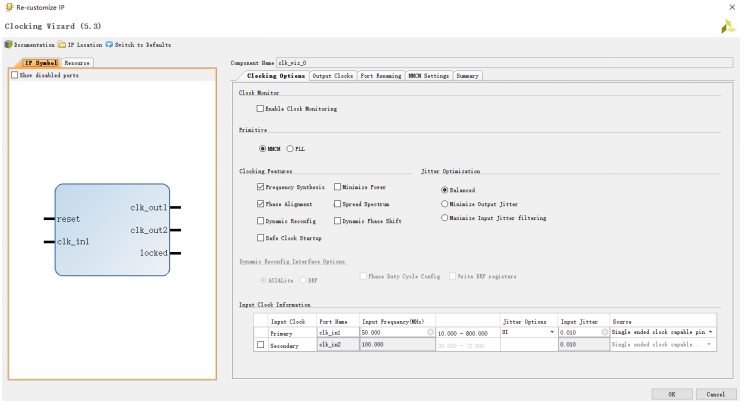Viewport: 746px width, 405px height.
Task: Enable Spread Spectrum checkbox
Action: pos(337,204)
